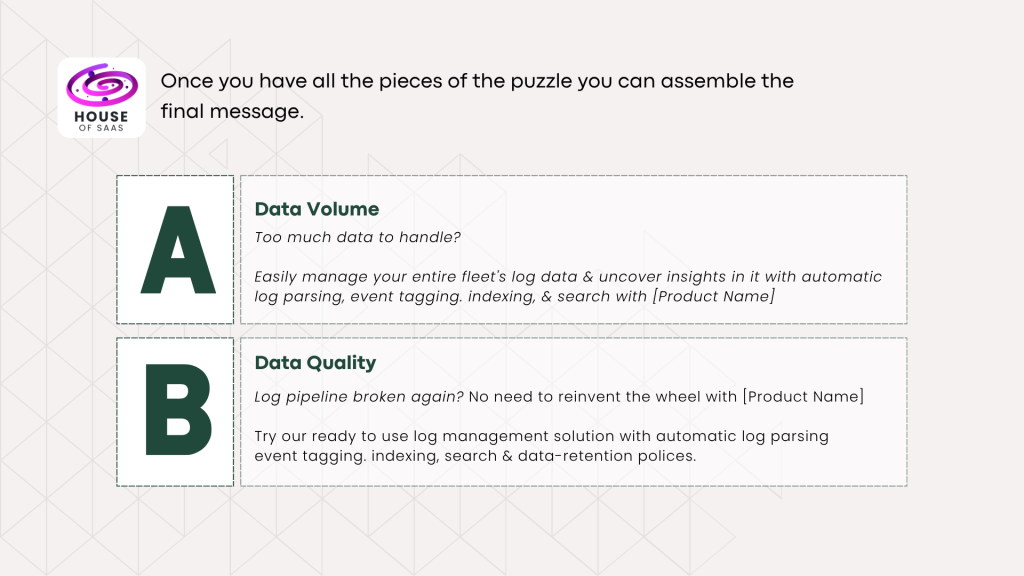Viewport: 1024px width, 576px height.
Task: Click the 'Log pipeline broken again?' question
Action: click(x=359, y=397)
